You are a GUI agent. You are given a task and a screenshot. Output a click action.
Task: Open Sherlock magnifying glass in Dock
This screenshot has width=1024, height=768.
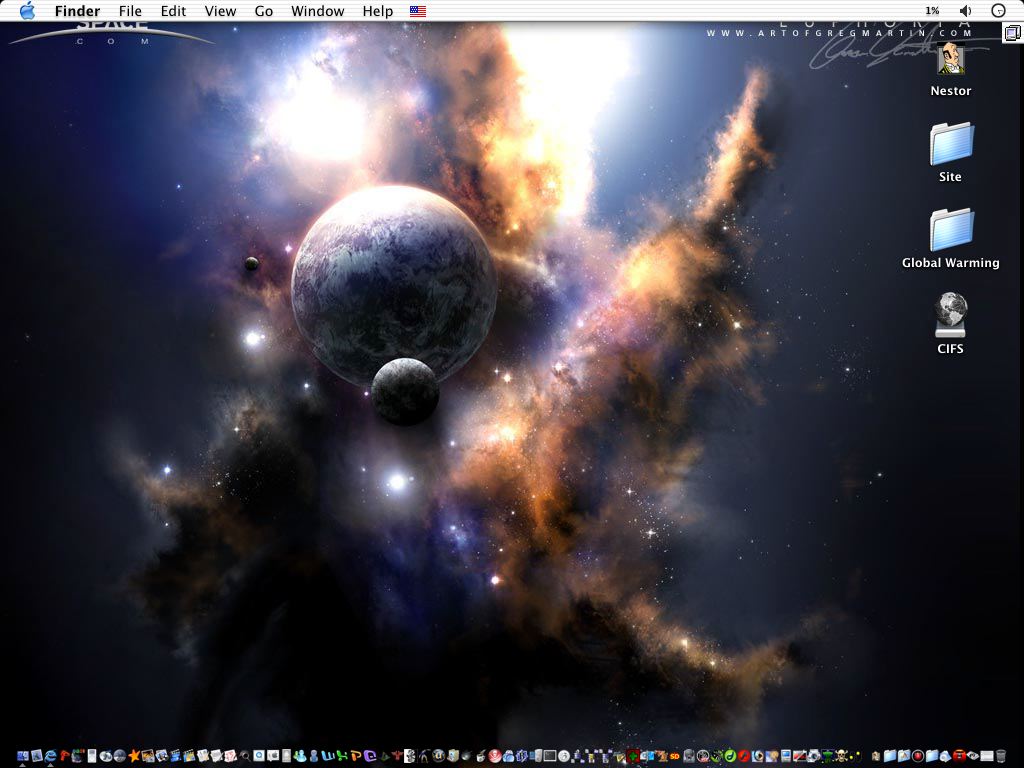[x=245, y=756]
